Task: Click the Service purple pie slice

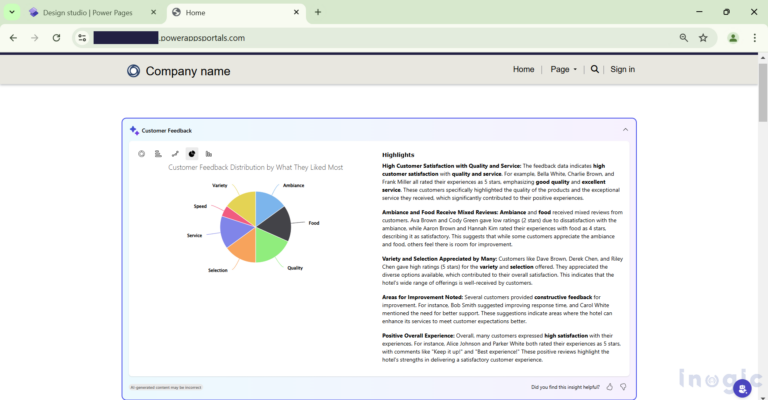Action: point(233,231)
